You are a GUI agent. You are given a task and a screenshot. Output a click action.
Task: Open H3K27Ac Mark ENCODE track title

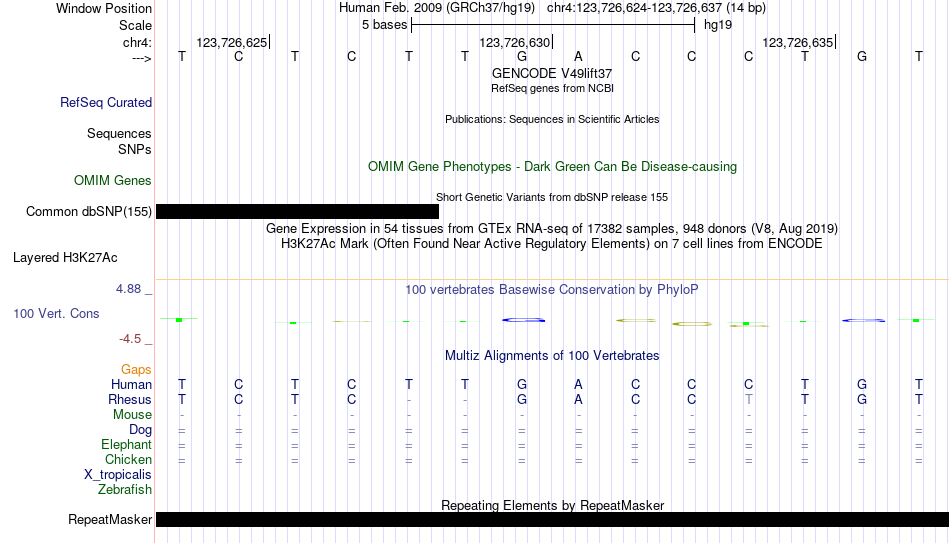(x=552, y=244)
